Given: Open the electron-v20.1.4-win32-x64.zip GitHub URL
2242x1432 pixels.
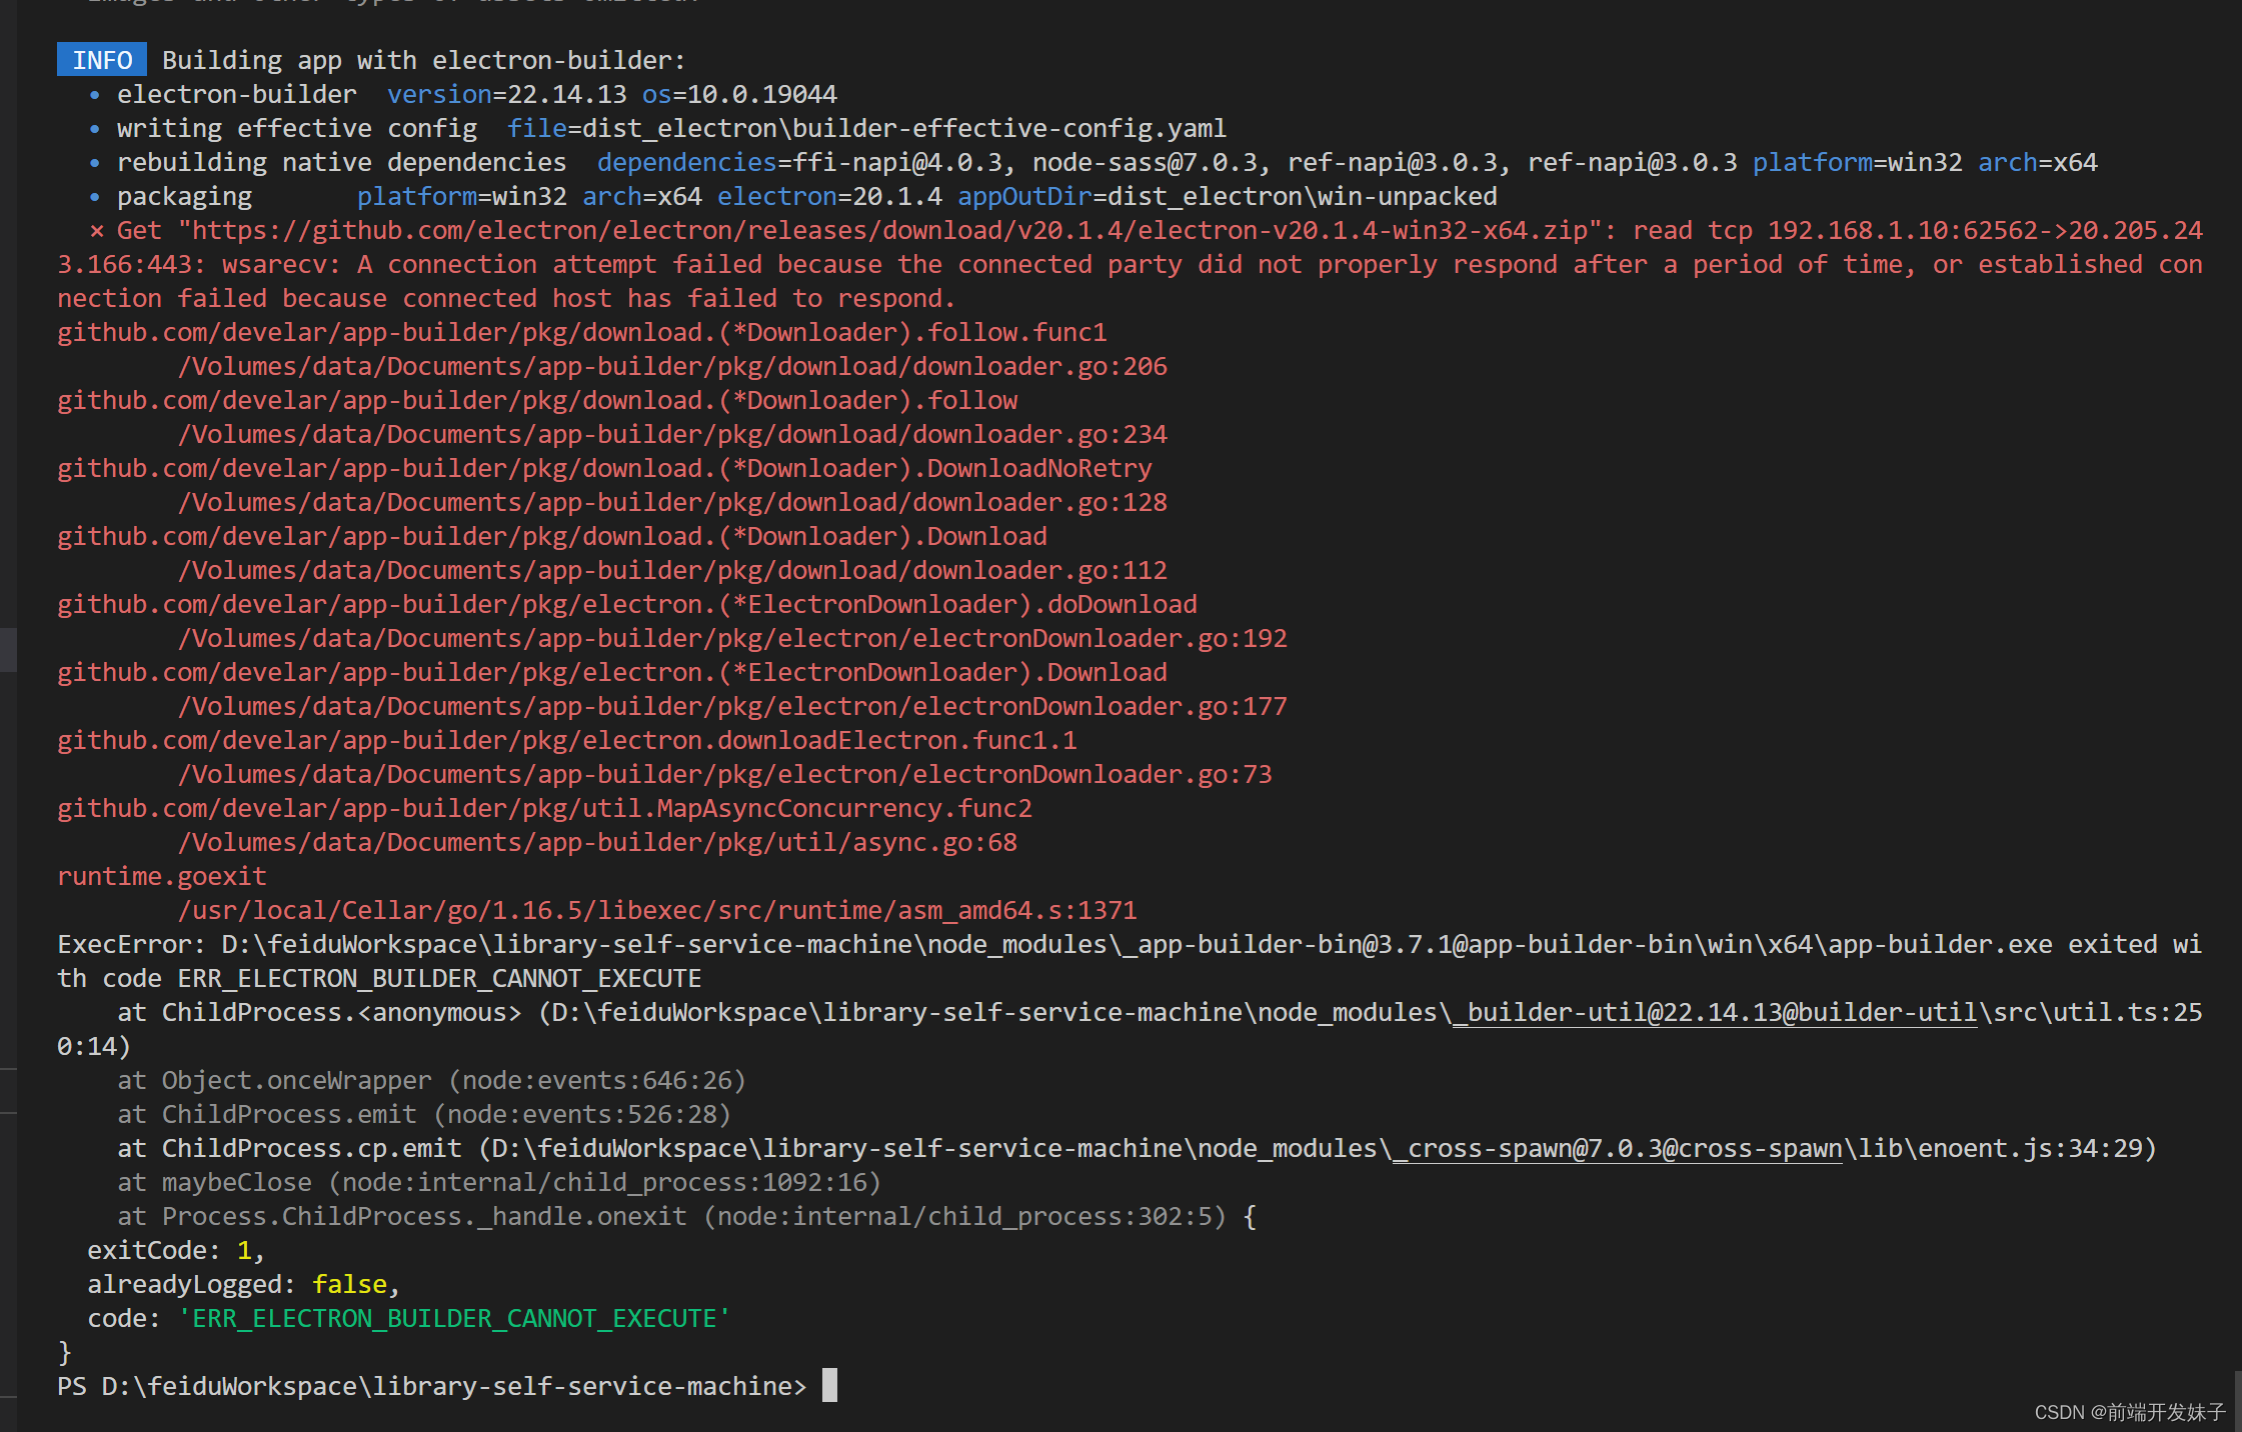Looking at the screenshot, I should pyautogui.click(x=890, y=231).
